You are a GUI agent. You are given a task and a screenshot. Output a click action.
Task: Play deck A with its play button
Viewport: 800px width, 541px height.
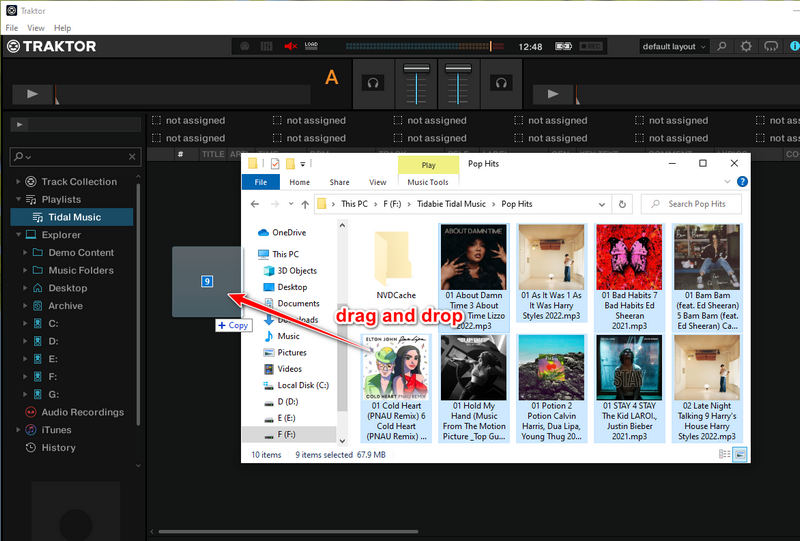tap(32, 94)
